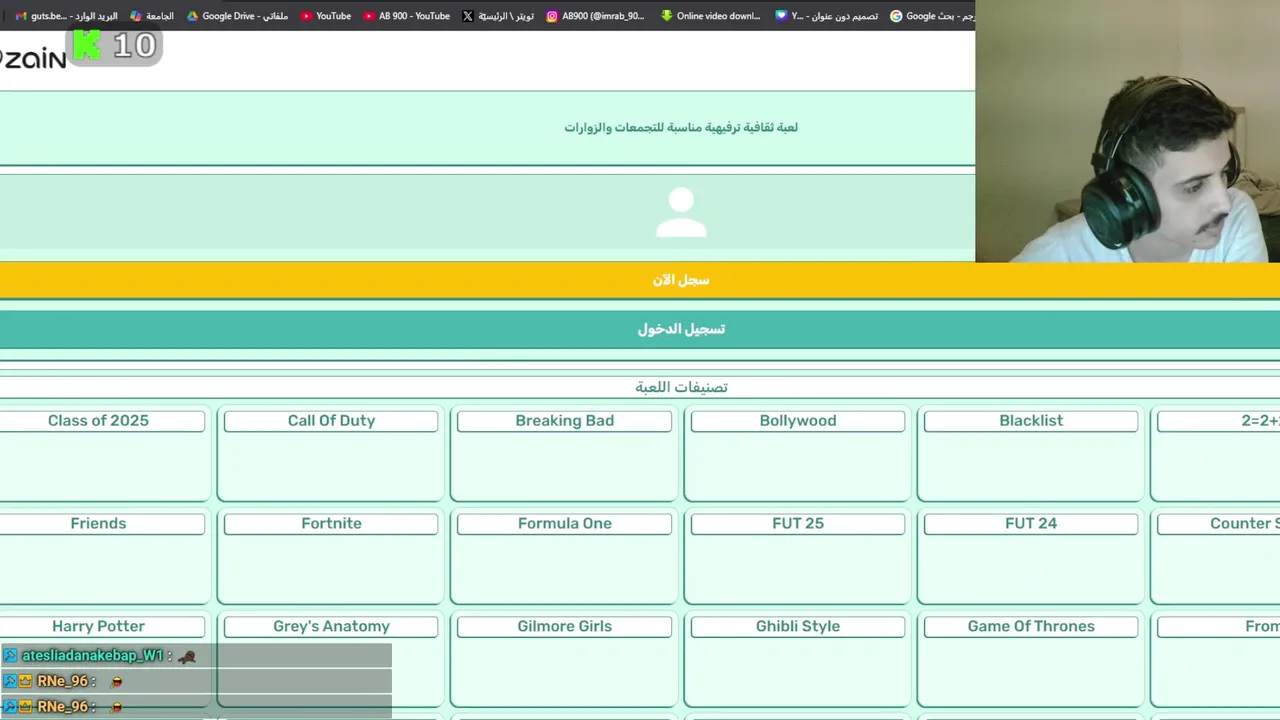The image size is (1280, 720).
Task: Open the Google Drive ملفاتي bookmark
Action: point(238,16)
